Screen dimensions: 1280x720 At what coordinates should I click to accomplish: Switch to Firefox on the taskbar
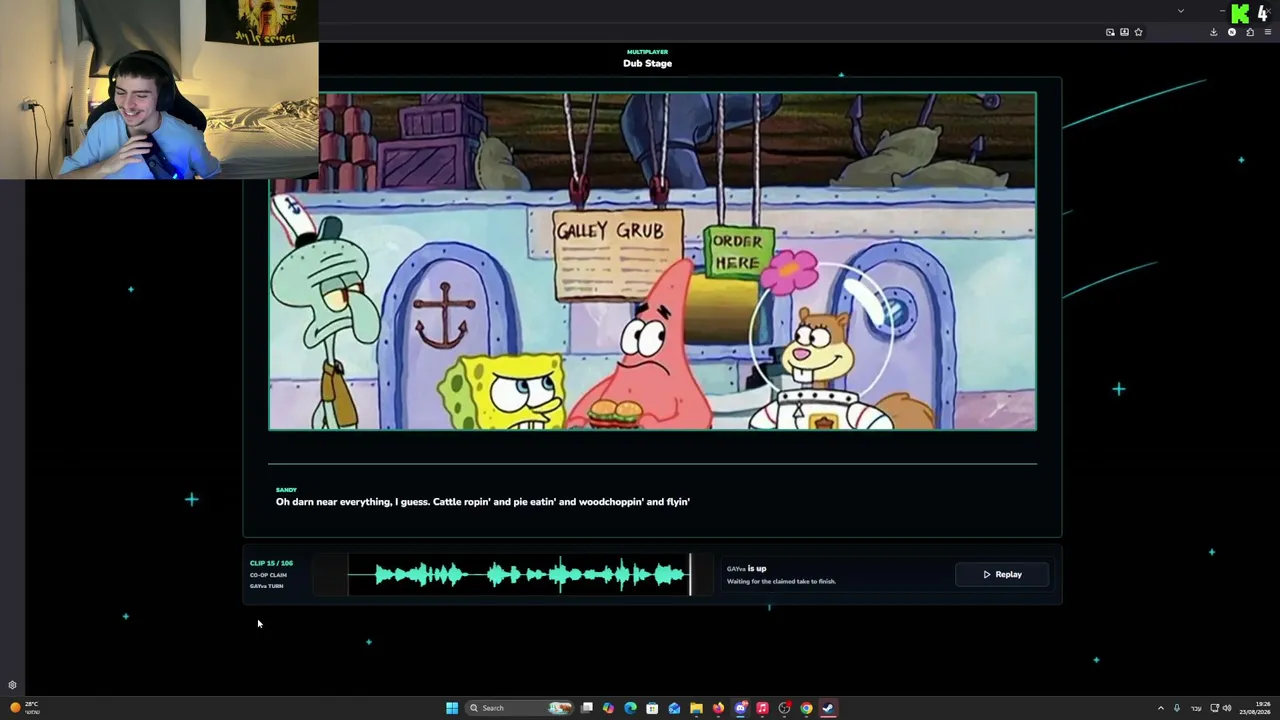(718, 708)
